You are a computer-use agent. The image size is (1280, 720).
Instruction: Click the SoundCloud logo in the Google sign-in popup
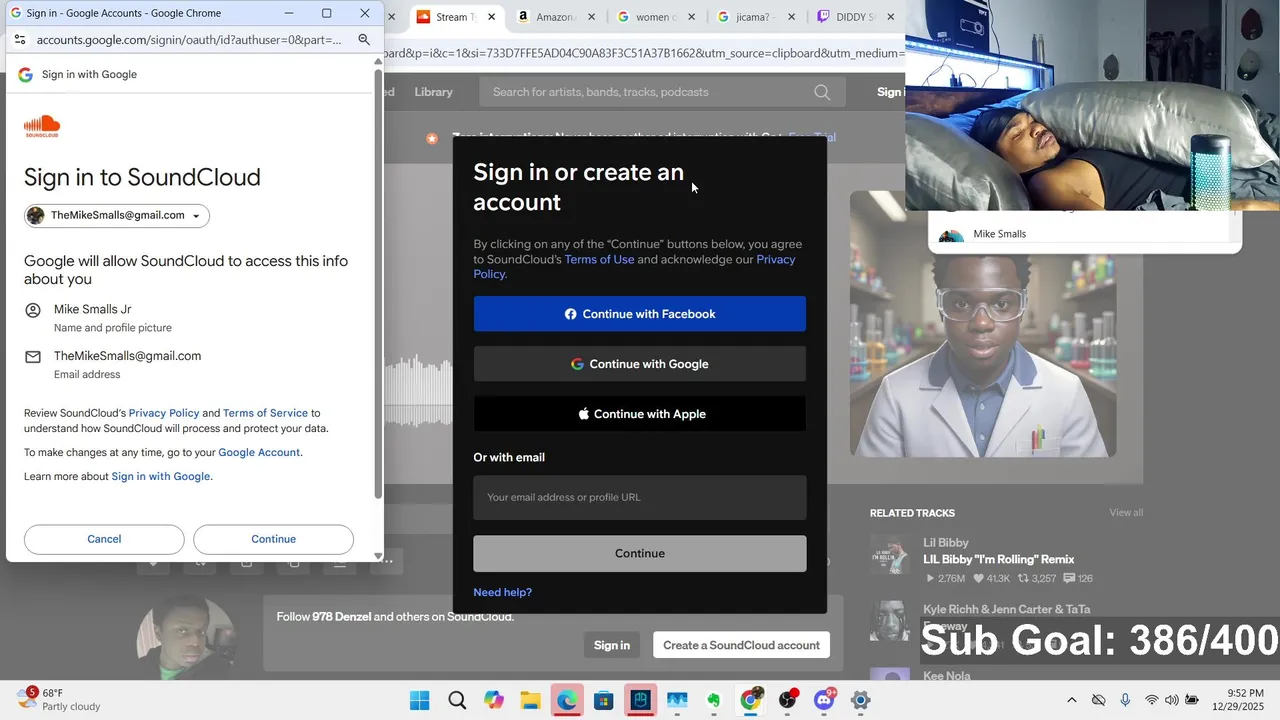pyautogui.click(x=42, y=126)
